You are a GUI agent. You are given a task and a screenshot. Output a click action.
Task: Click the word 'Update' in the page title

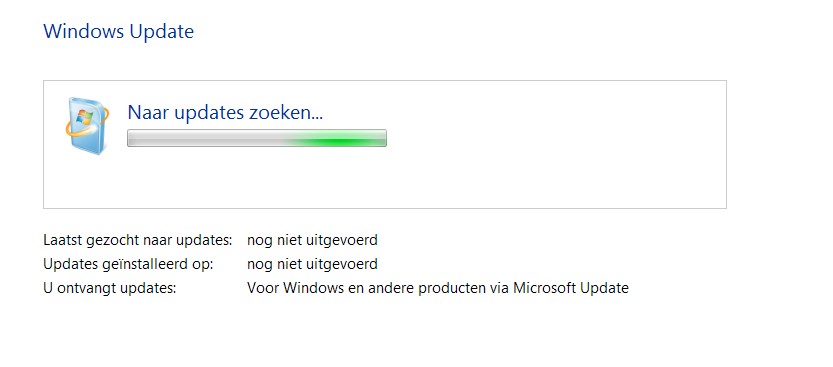162,32
